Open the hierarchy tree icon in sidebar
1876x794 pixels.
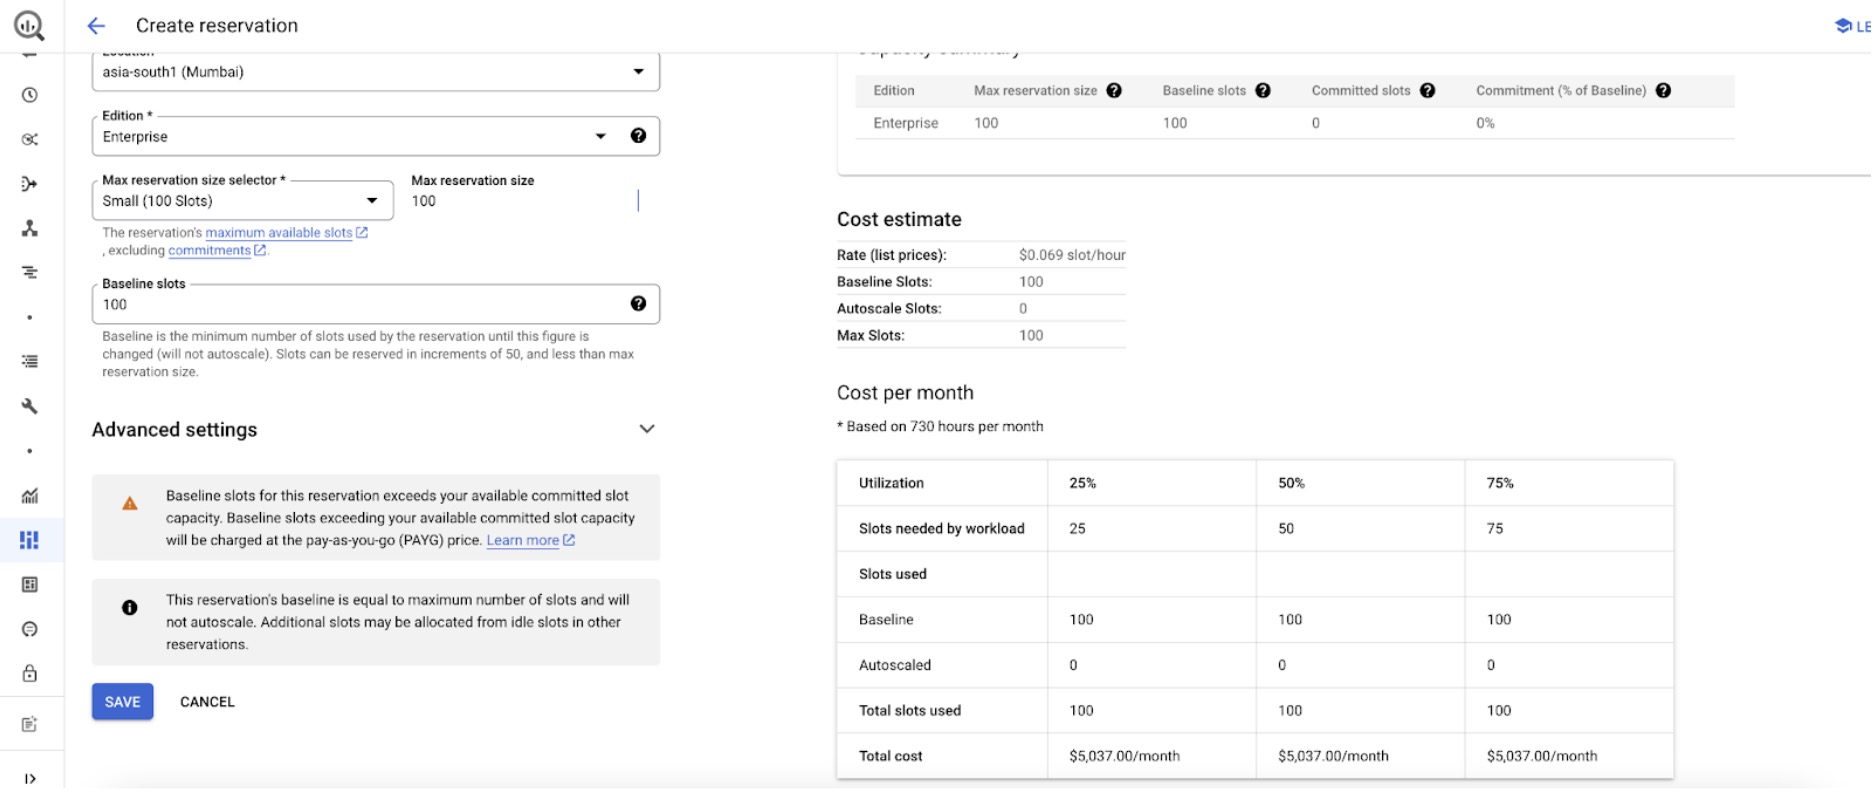pyautogui.click(x=30, y=229)
